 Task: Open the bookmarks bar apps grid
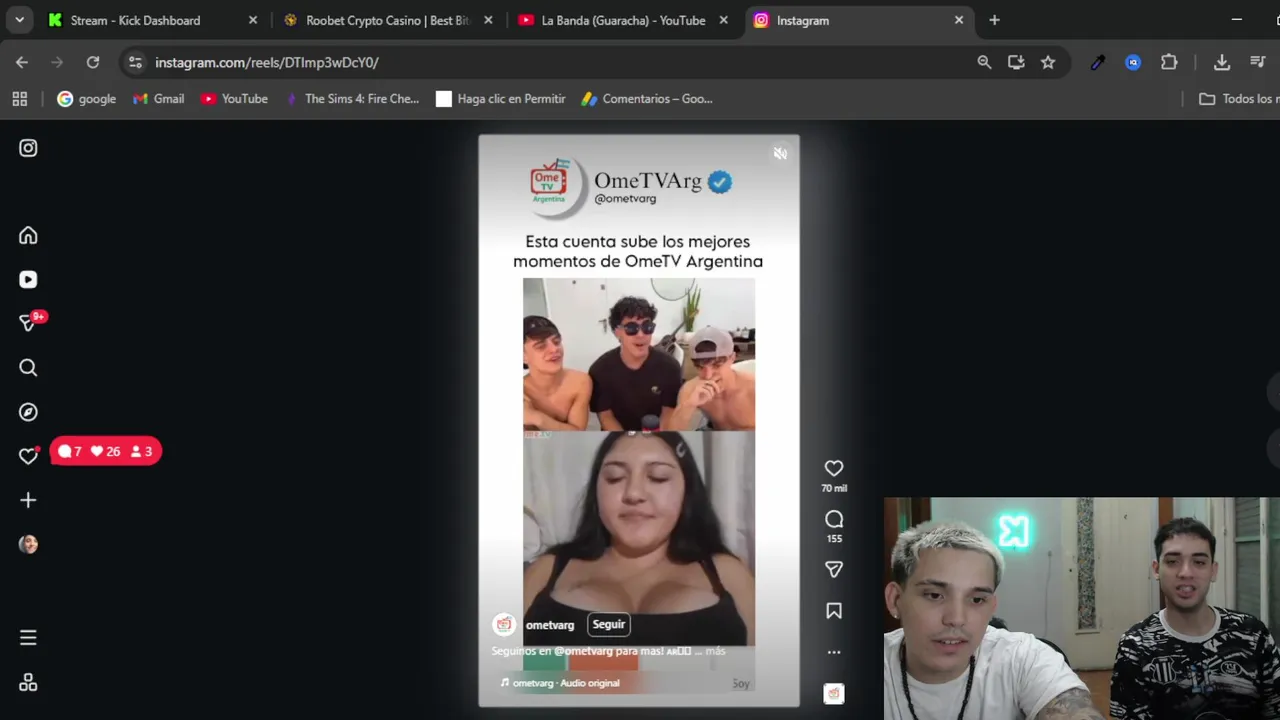[x=19, y=99]
